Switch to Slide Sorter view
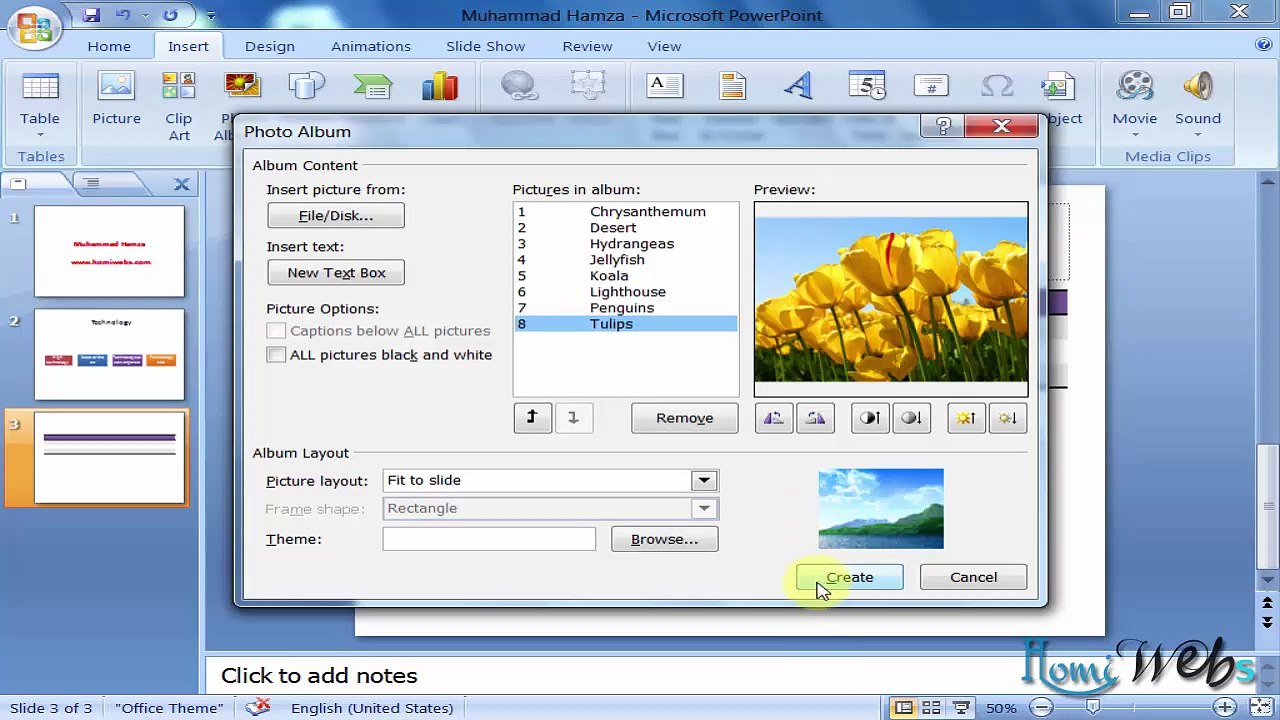 932,708
